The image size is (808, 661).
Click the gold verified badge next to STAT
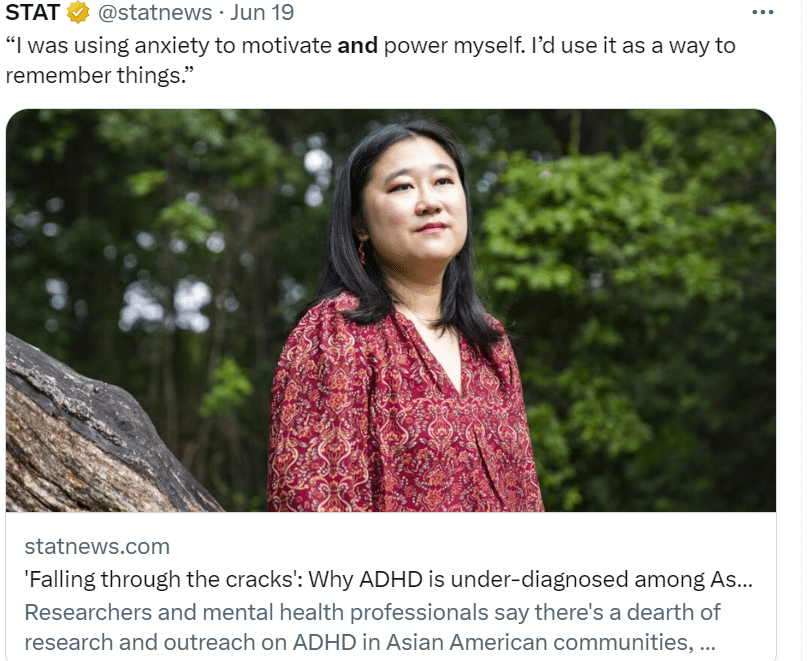(x=78, y=12)
